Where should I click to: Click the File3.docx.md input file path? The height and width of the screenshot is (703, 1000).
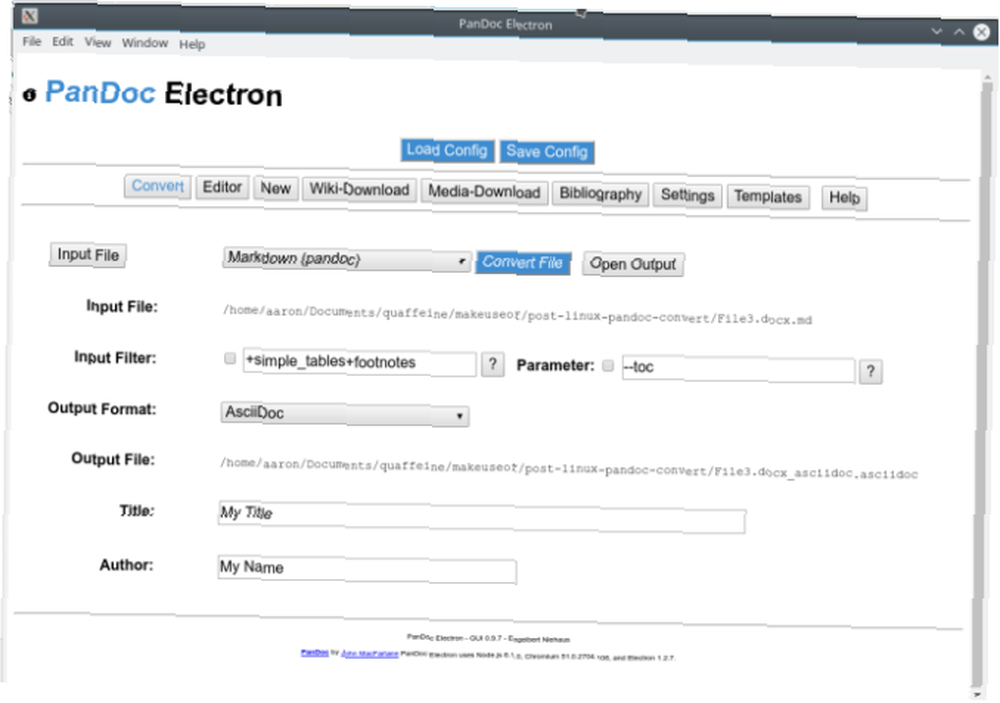517,314
